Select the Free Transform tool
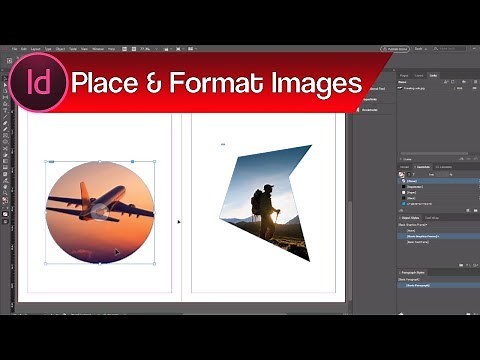 pyautogui.click(x=5, y=155)
